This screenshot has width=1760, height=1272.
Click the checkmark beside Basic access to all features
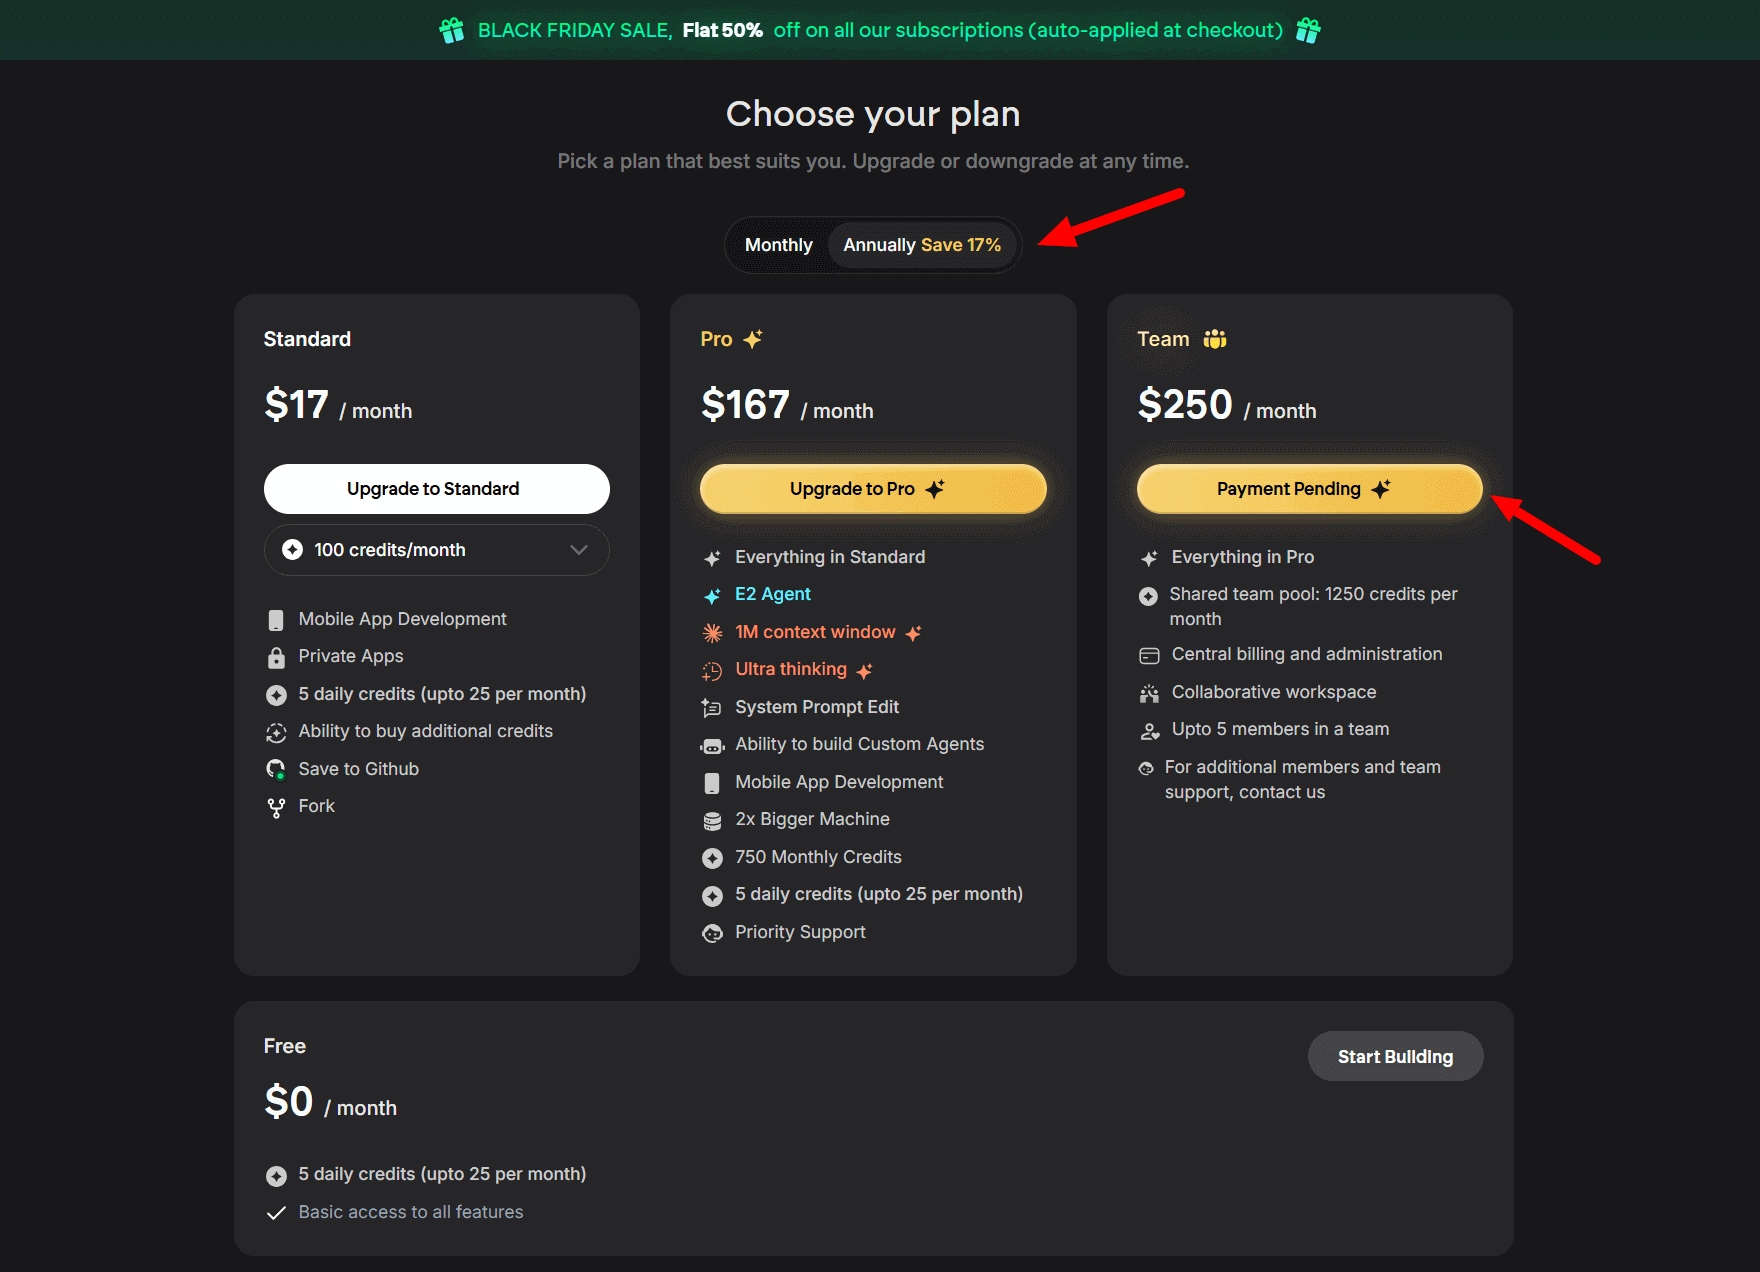pyautogui.click(x=276, y=1212)
